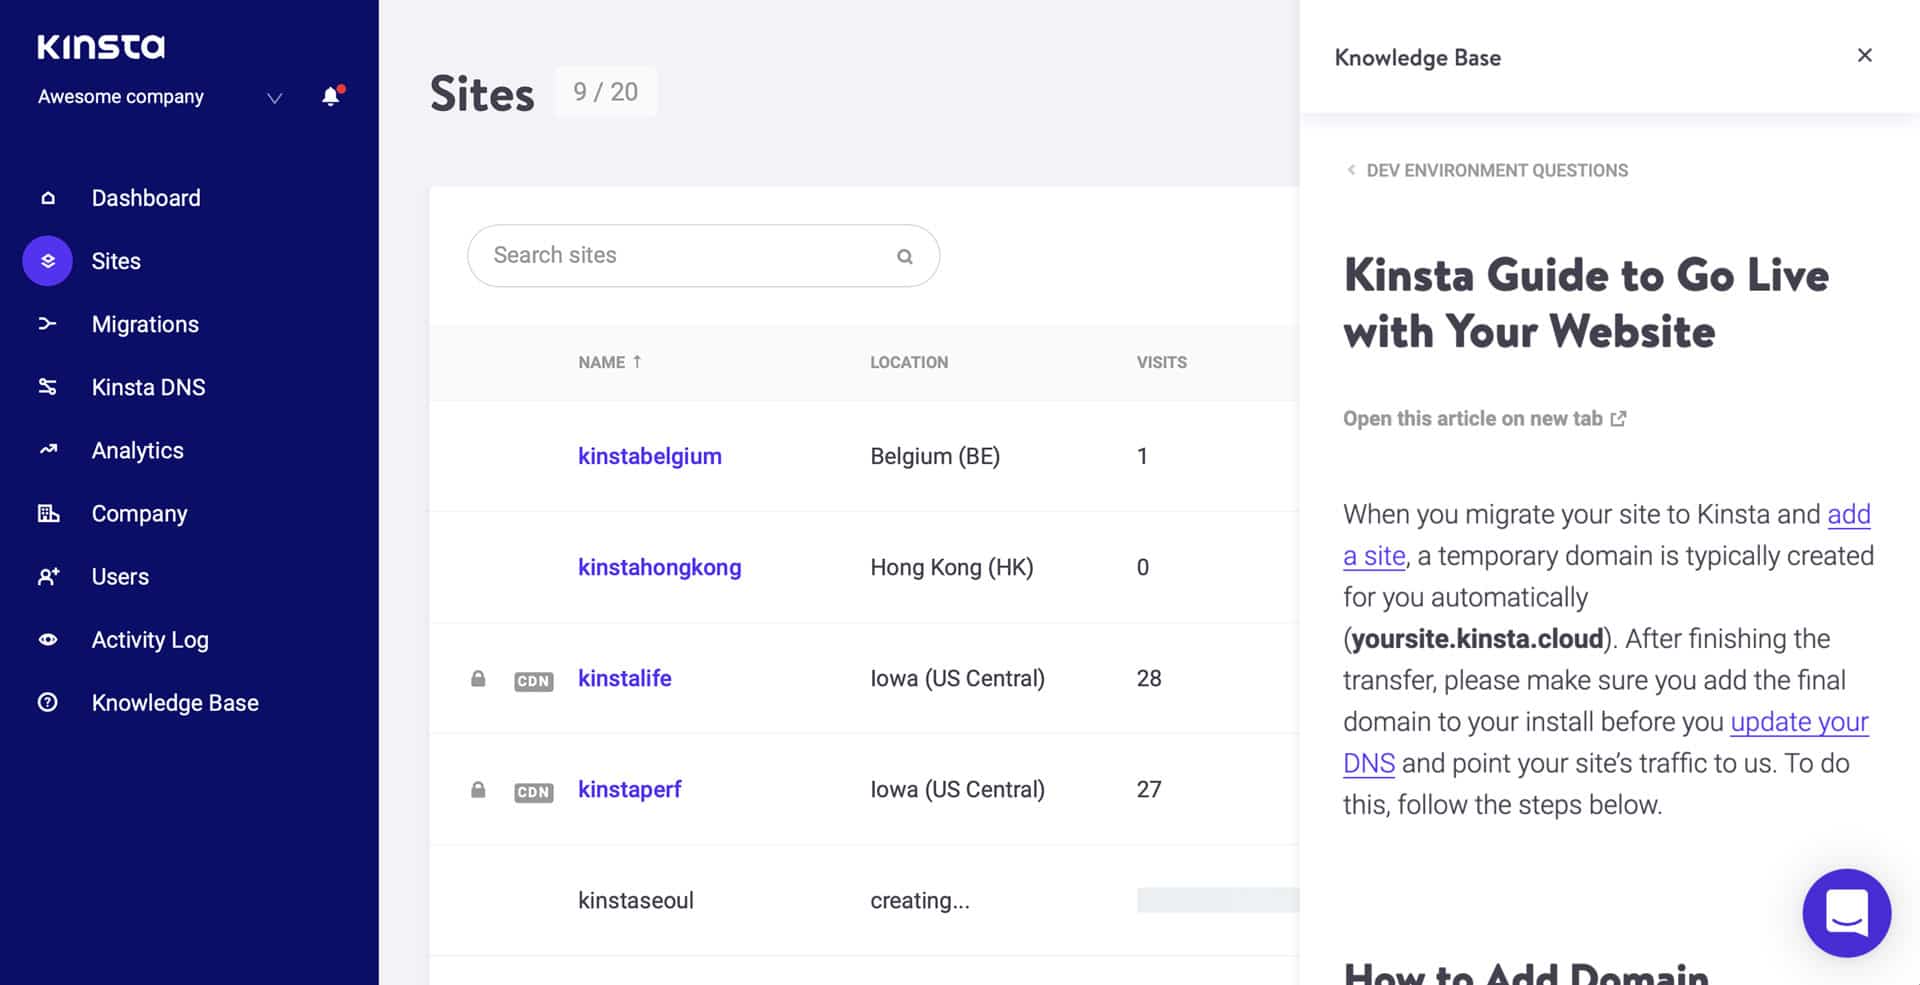Click the CDN badge beside kinstalife
The height and width of the screenshot is (985, 1920).
click(534, 681)
